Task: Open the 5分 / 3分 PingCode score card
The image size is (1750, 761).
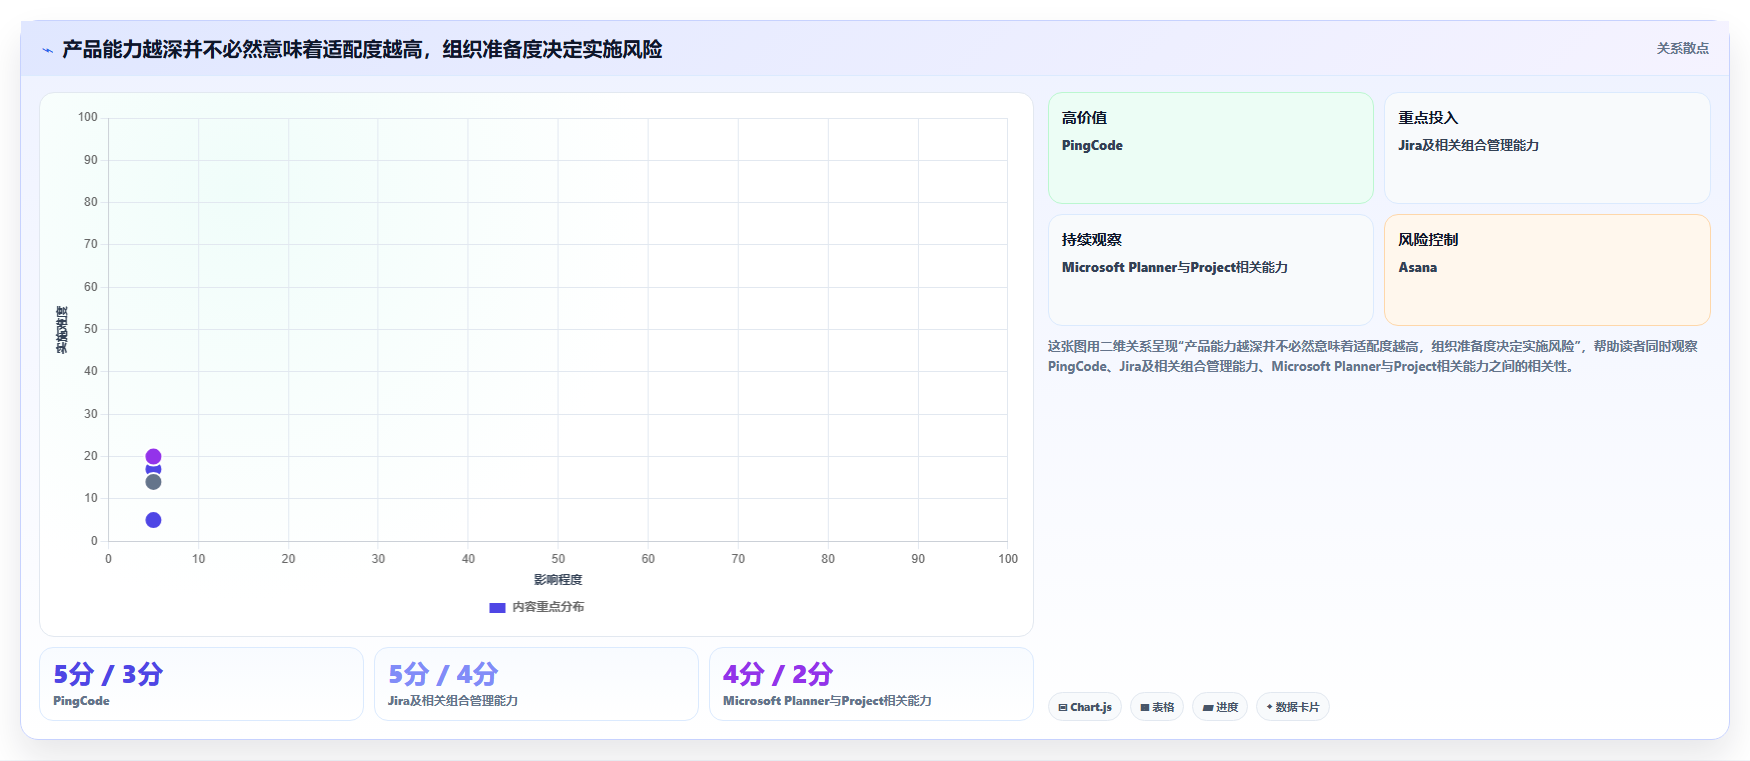Action: [x=201, y=684]
